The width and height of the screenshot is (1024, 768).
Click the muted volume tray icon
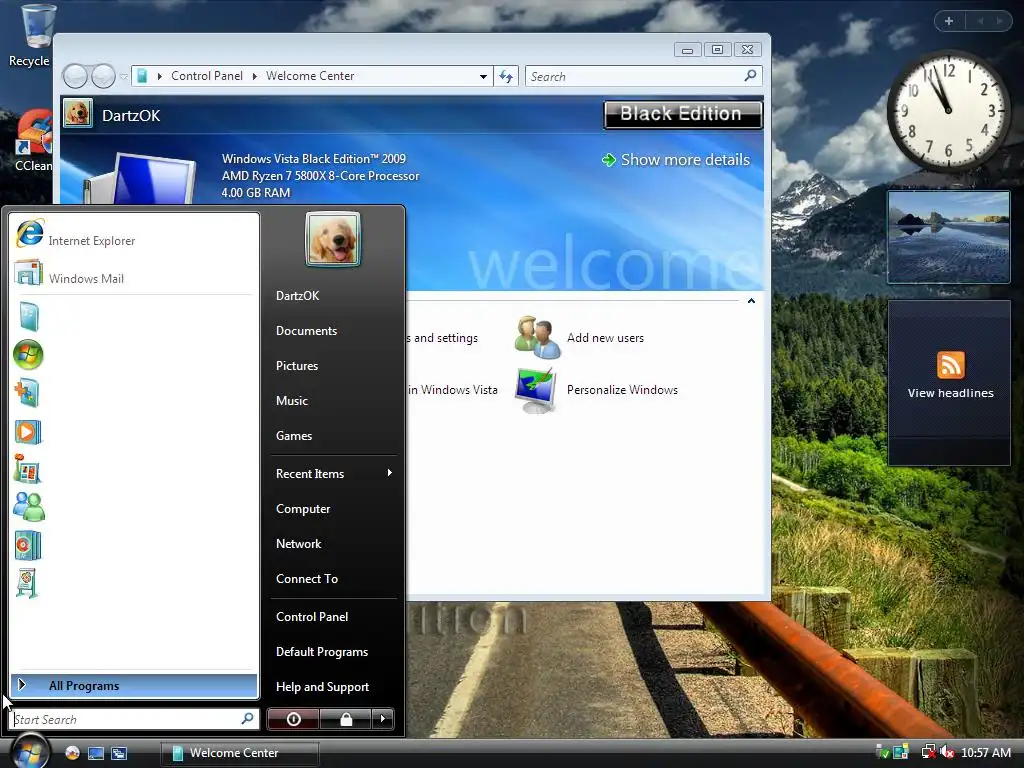(x=946, y=752)
